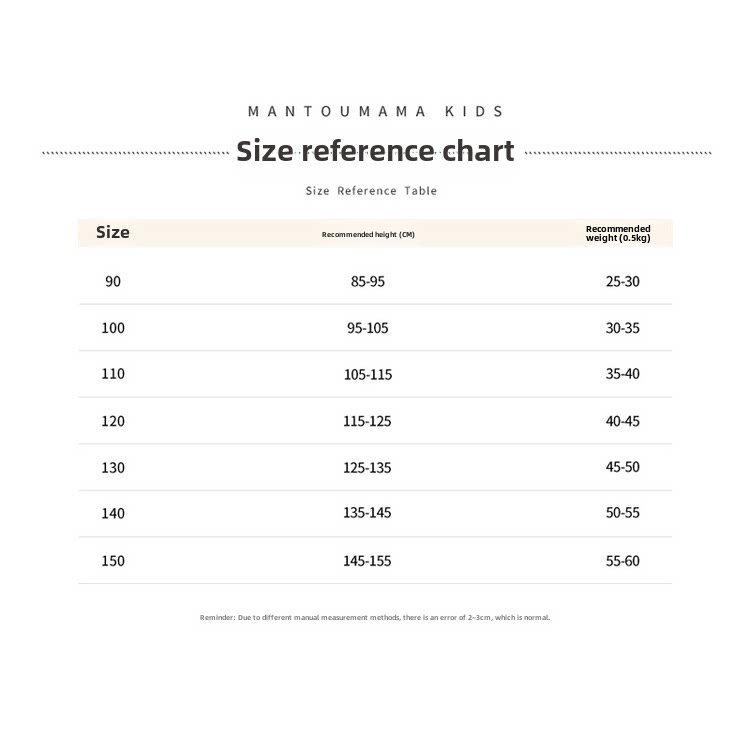The width and height of the screenshot is (750, 750).
Task: Click the "Size Reference Table" subtitle
Action: tap(371, 191)
